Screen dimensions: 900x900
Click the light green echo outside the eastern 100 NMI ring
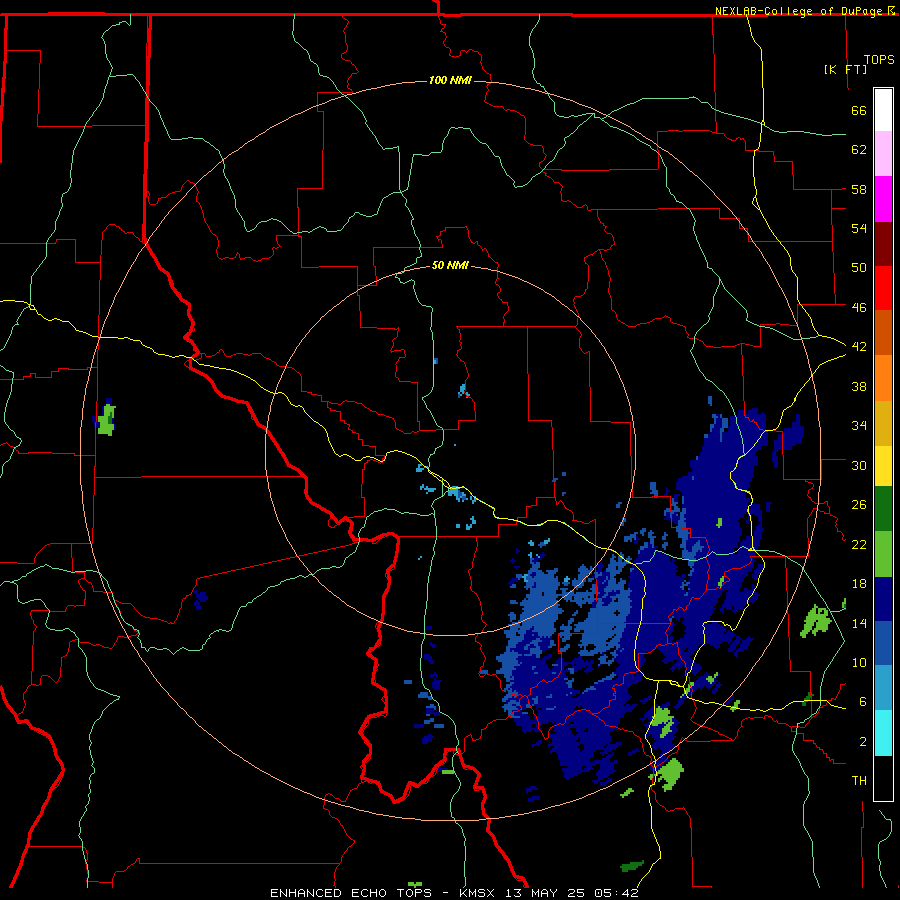pyautogui.click(x=816, y=621)
